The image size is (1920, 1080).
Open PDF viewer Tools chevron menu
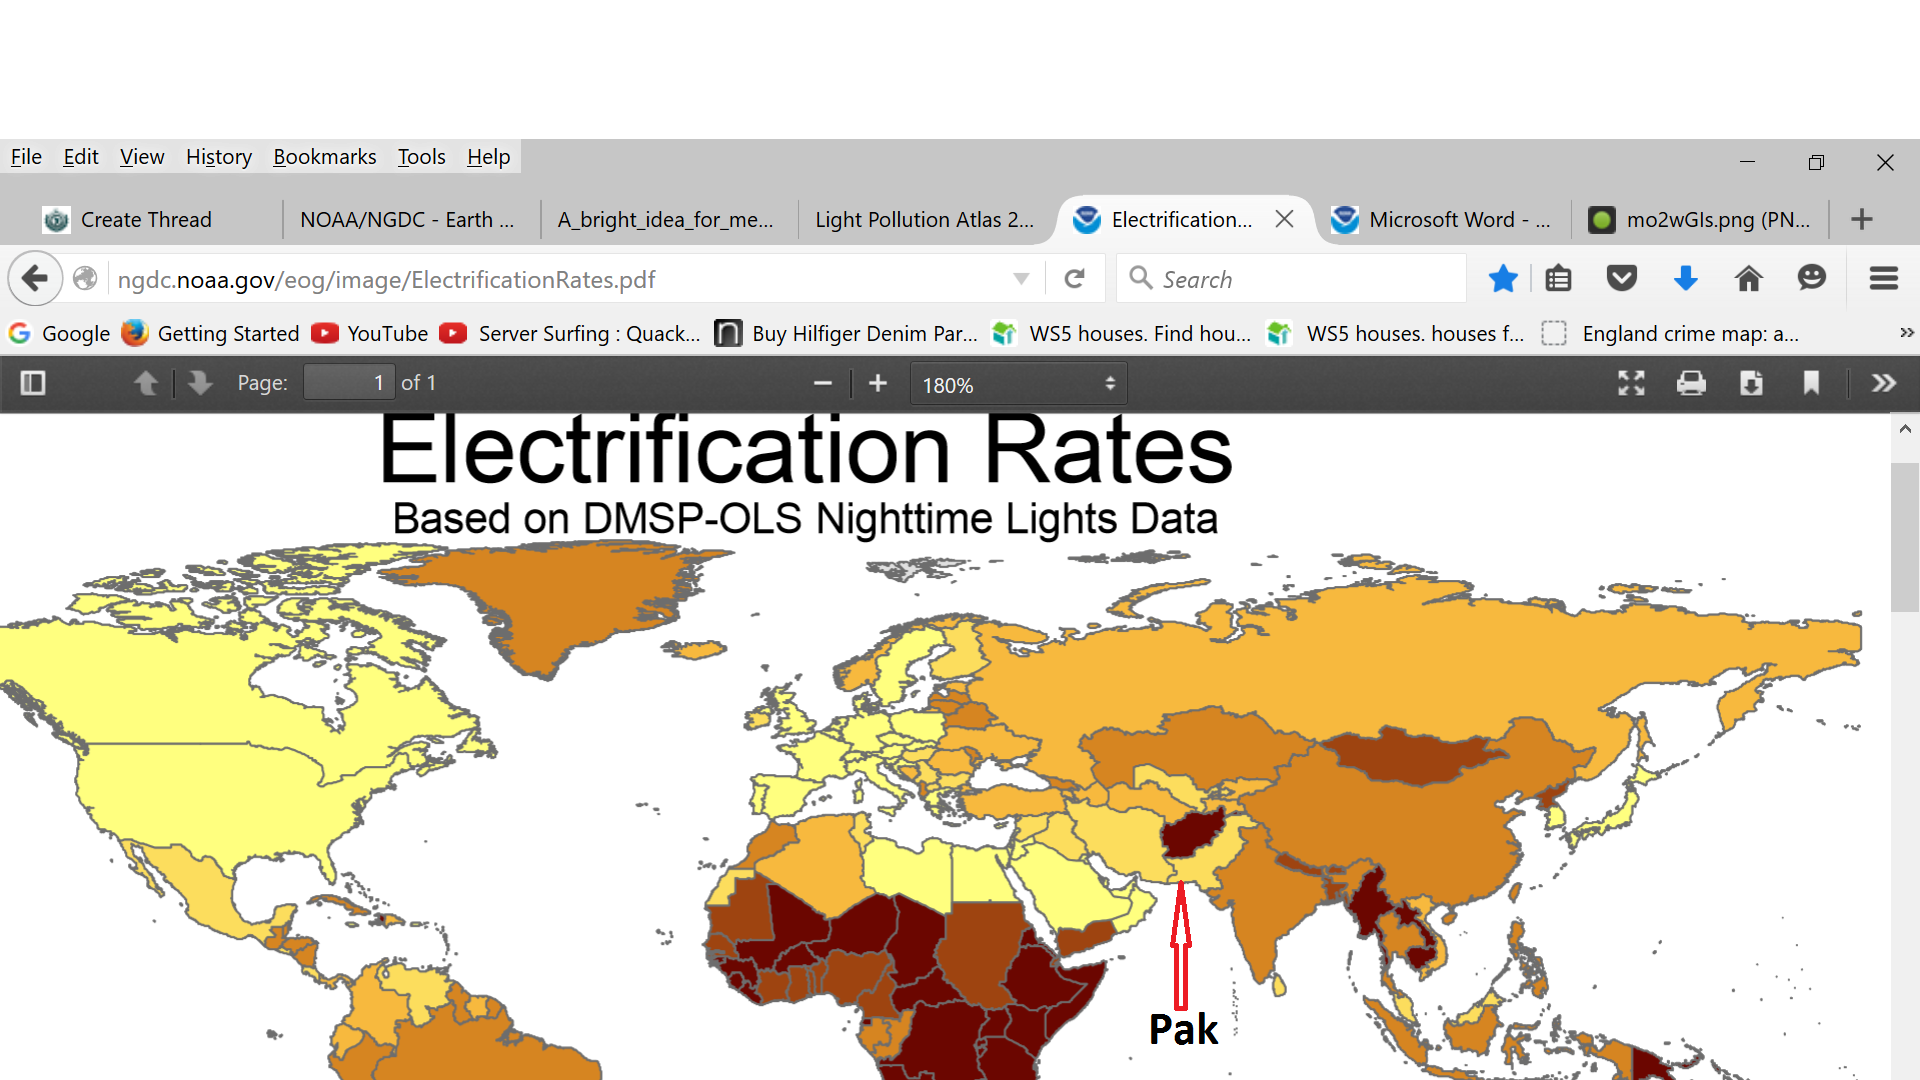pyautogui.click(x=1884, y=383)
